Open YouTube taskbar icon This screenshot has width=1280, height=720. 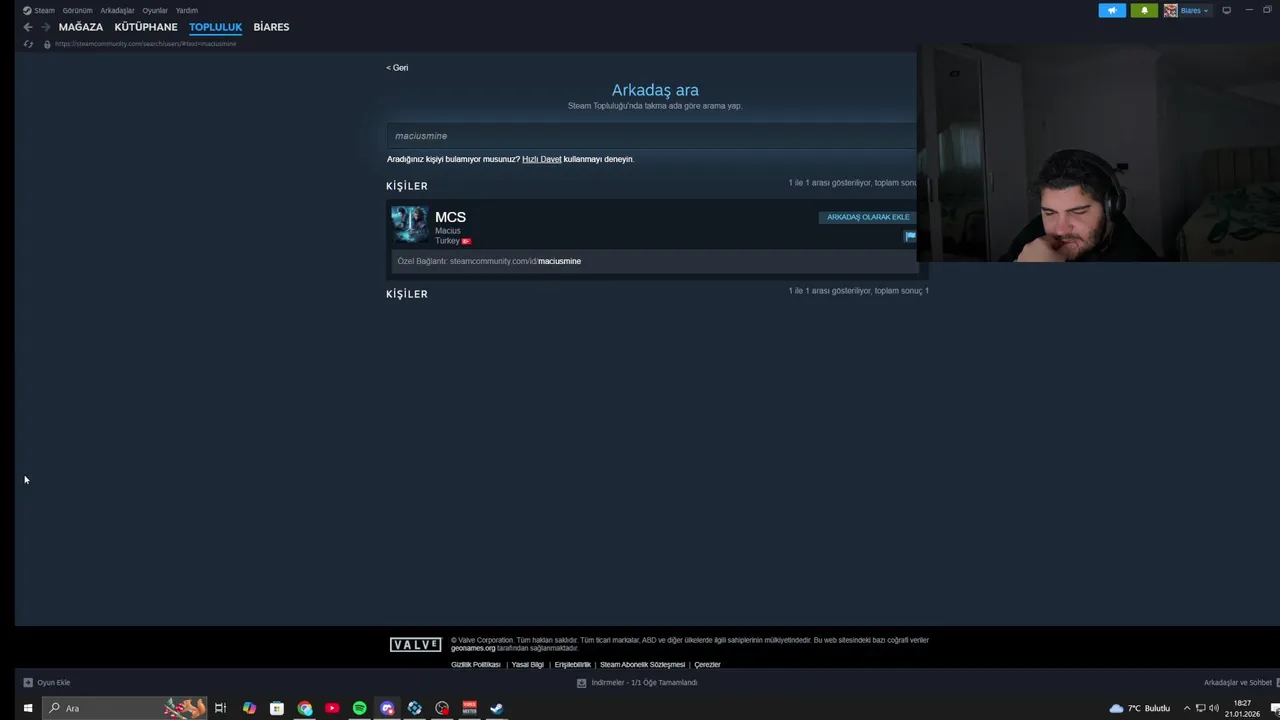(x=332, y=708)
